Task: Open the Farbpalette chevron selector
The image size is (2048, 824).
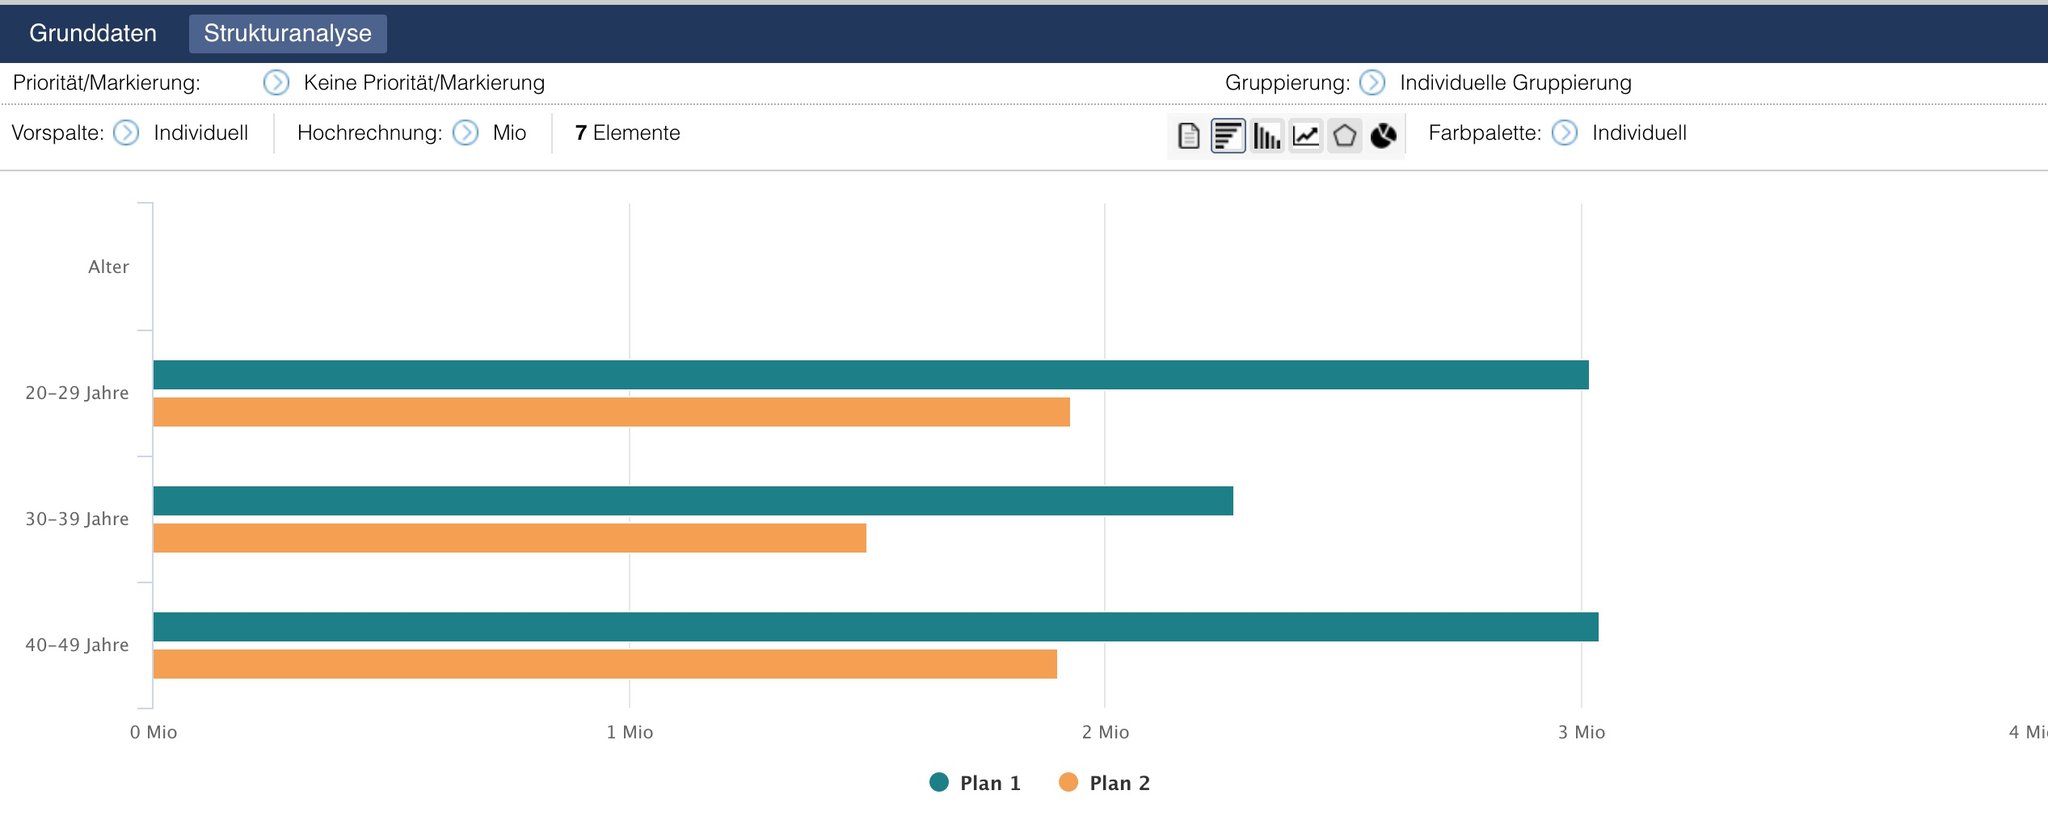Action: coord(1565,133)
